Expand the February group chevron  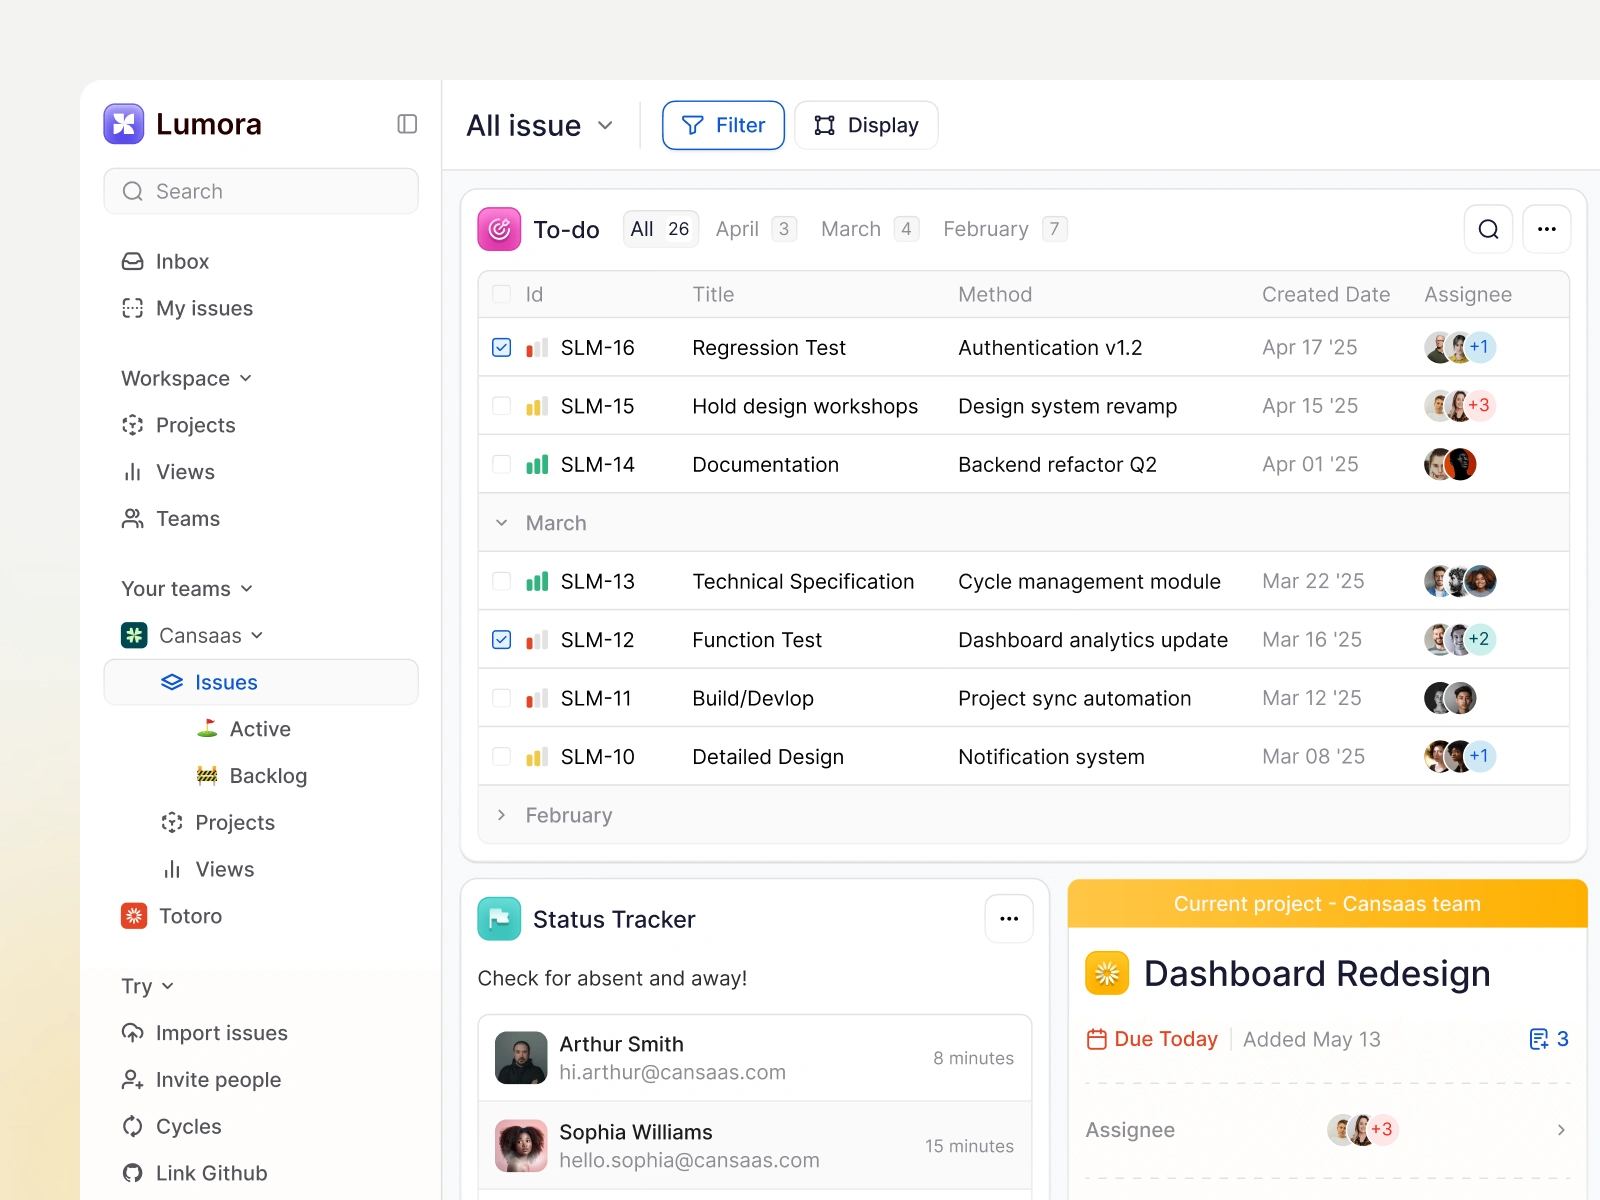coord(502,815)
